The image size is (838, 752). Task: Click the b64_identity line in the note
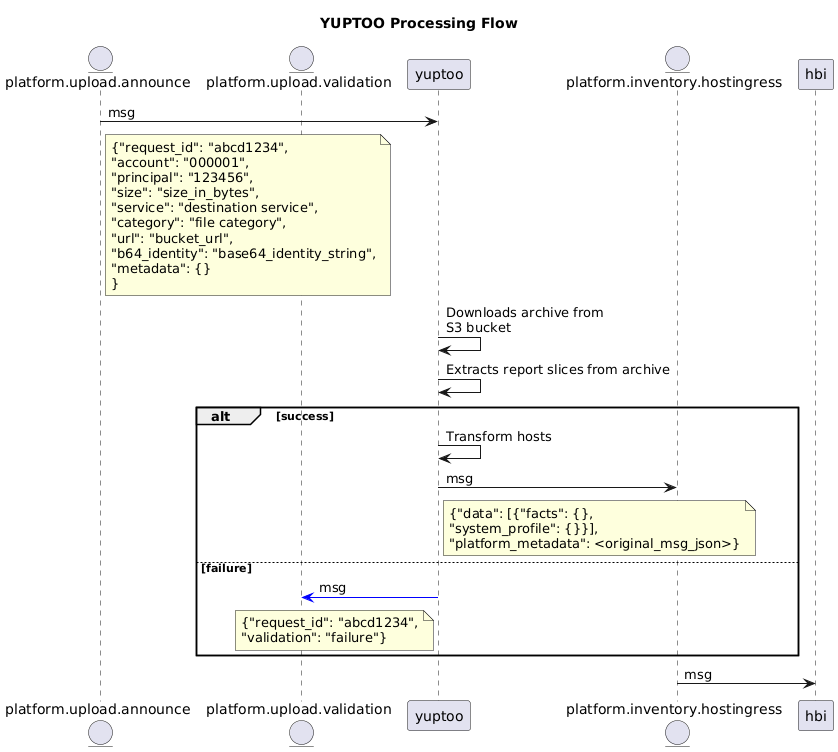[x=244, y=253]
